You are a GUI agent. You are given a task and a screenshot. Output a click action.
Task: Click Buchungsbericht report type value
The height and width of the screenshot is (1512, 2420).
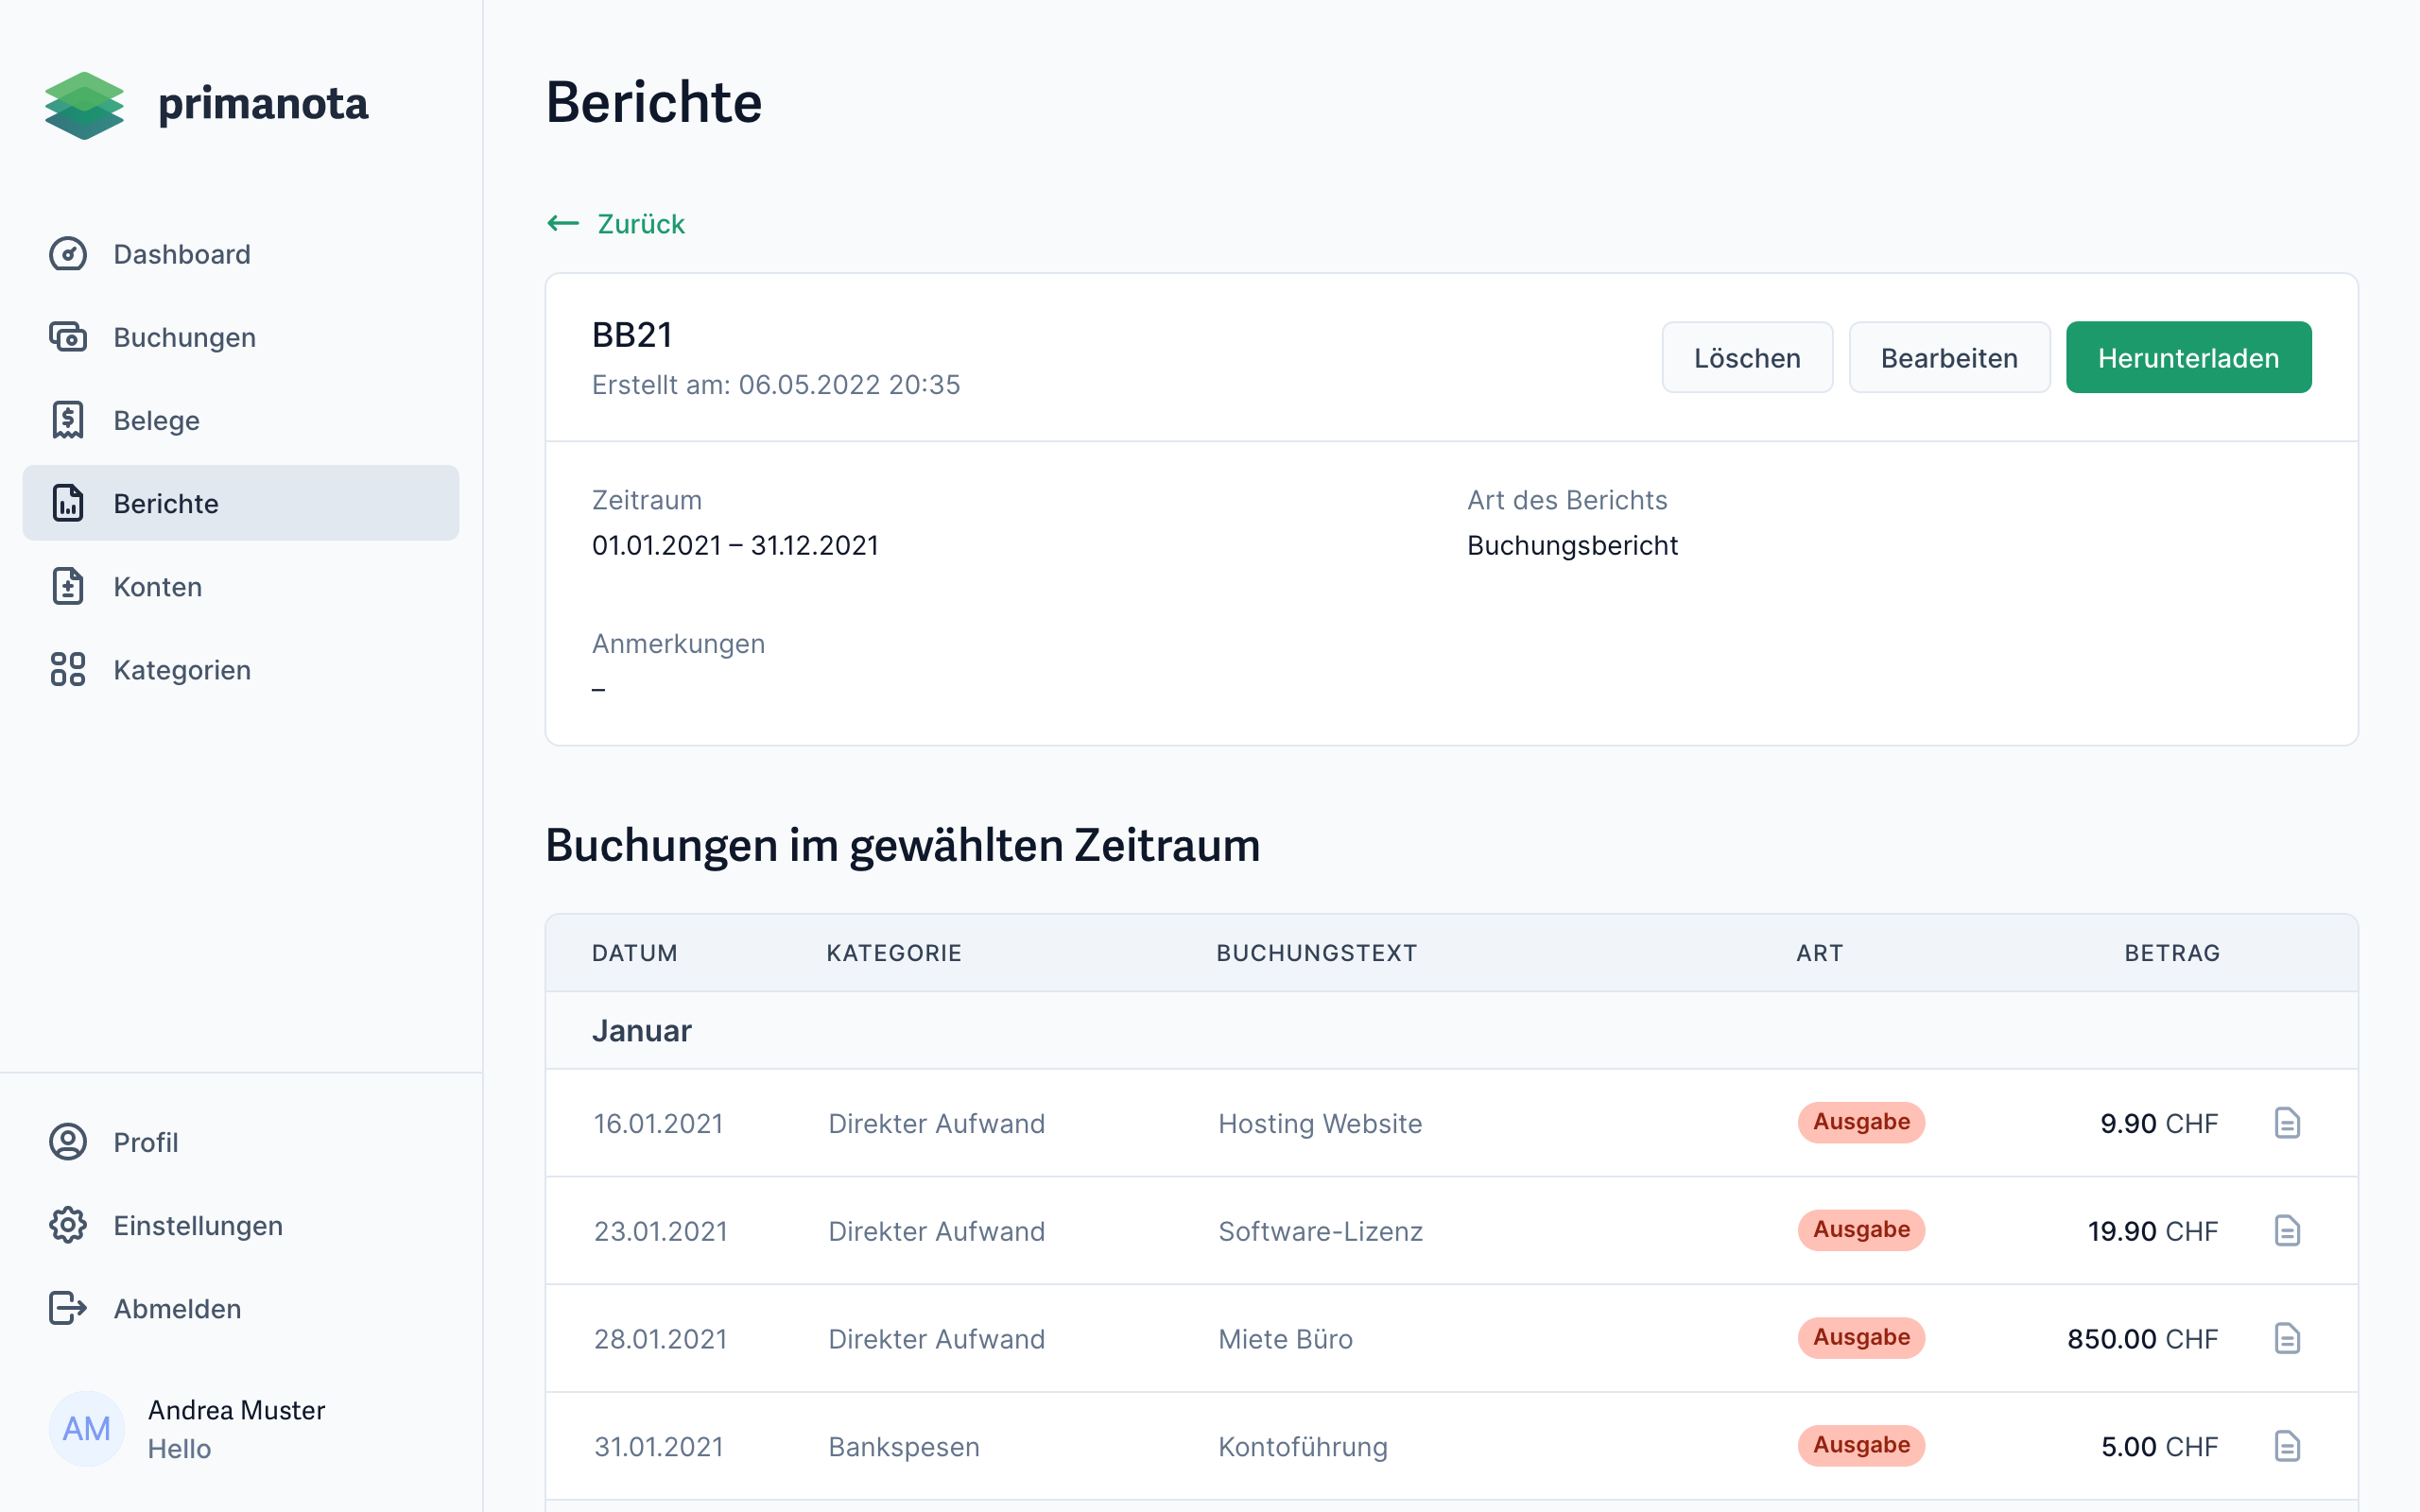pyautogui.click(x=1572, y=545)
